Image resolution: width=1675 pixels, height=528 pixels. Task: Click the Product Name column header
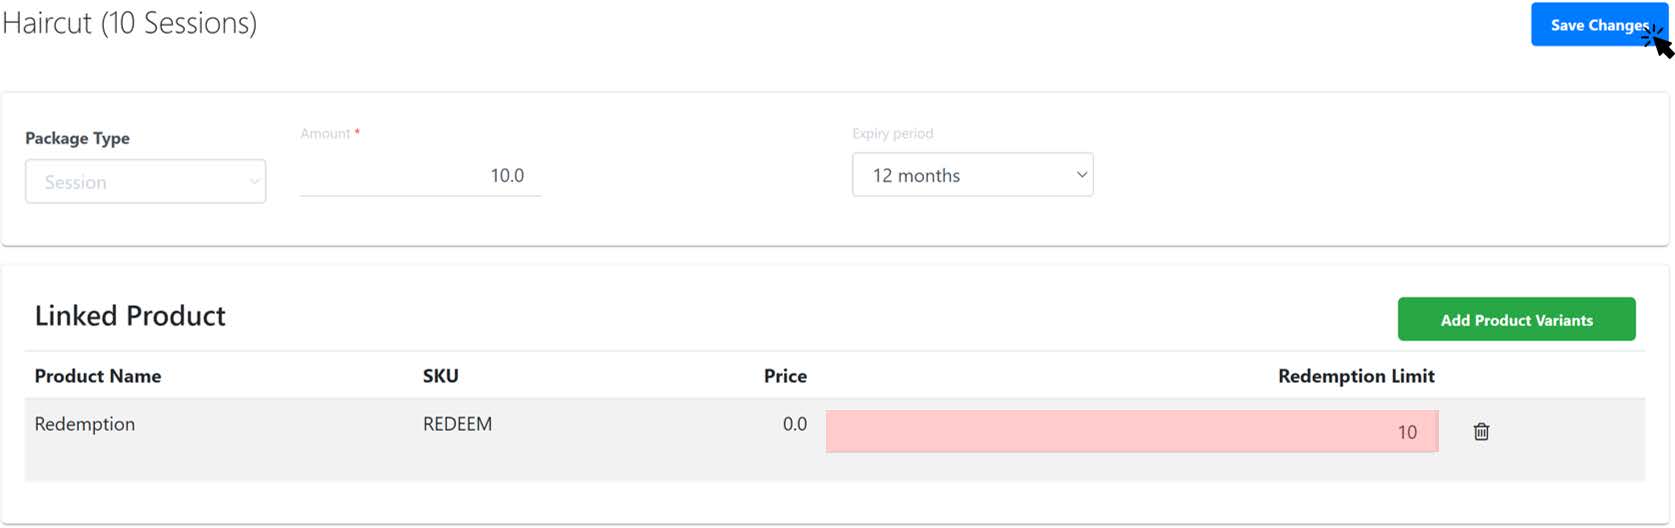click(x=98, y=376)
